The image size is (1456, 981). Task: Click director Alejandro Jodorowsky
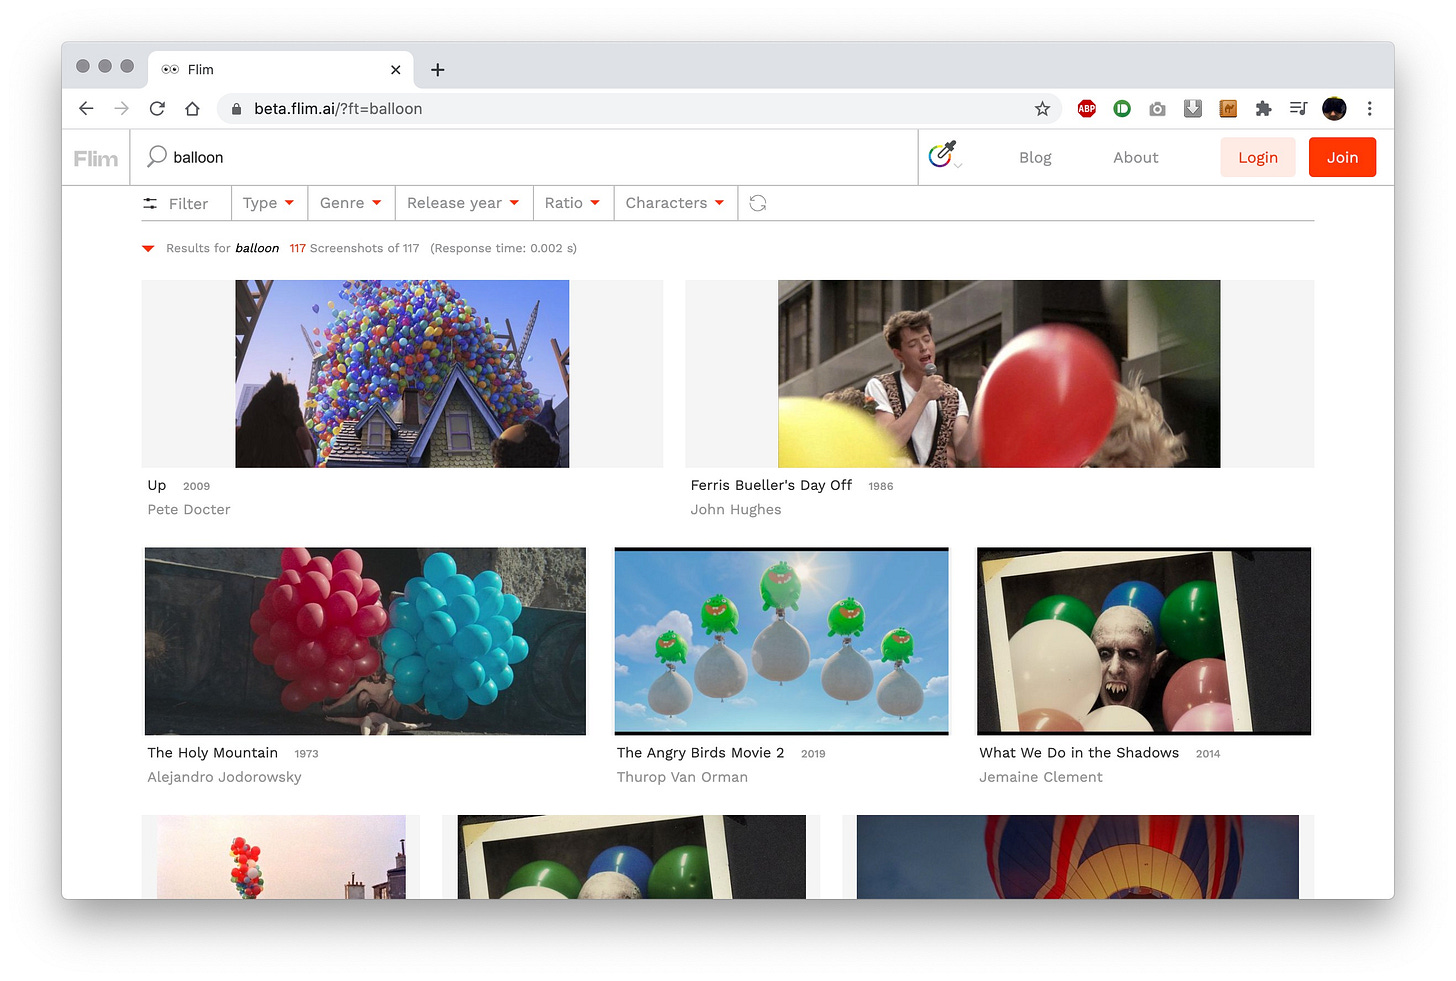(x=224, y=777)
